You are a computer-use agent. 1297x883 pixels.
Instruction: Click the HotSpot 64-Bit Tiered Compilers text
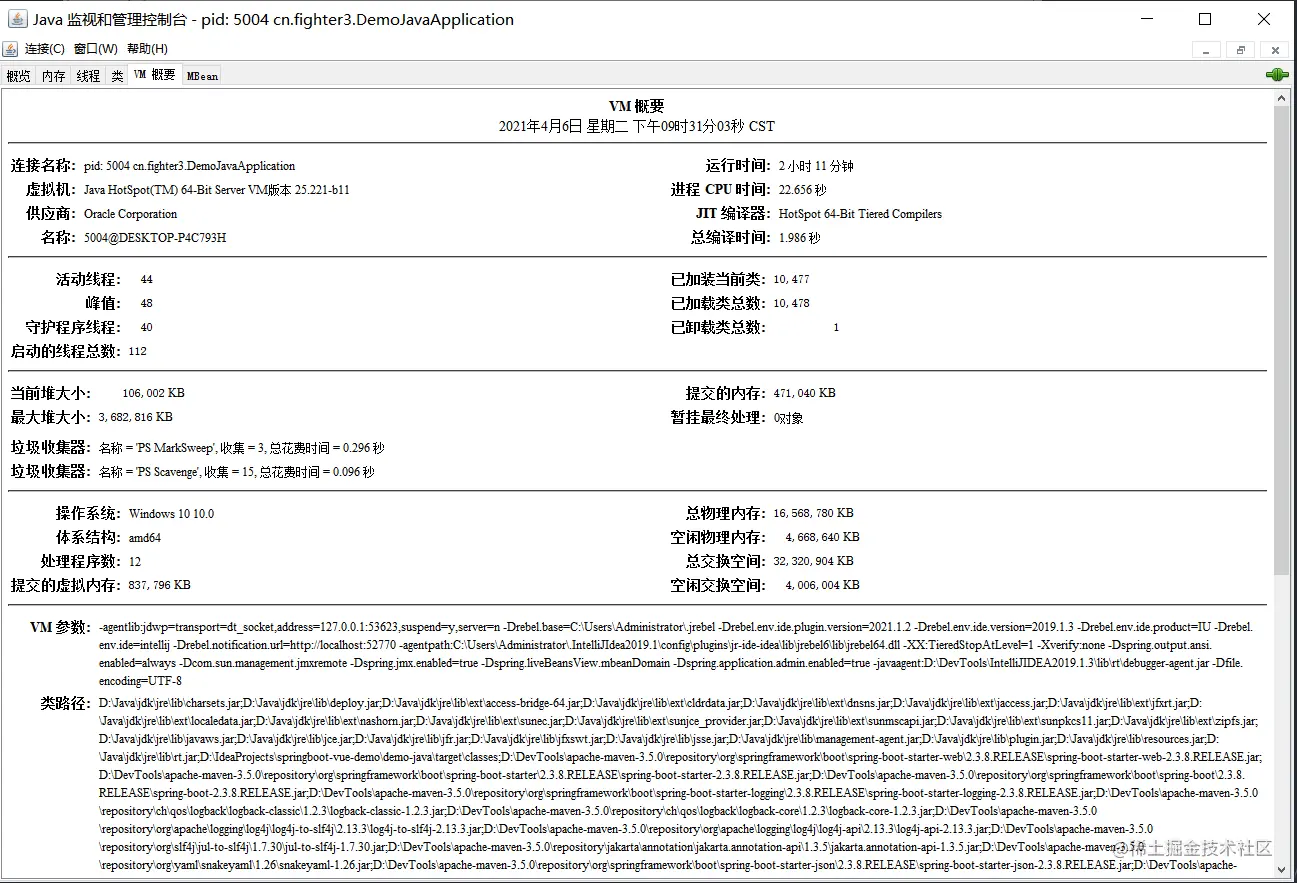coord(860,214)
